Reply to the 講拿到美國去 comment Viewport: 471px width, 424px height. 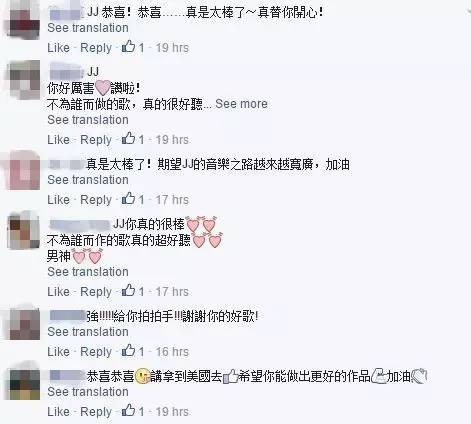click(96, 412)
